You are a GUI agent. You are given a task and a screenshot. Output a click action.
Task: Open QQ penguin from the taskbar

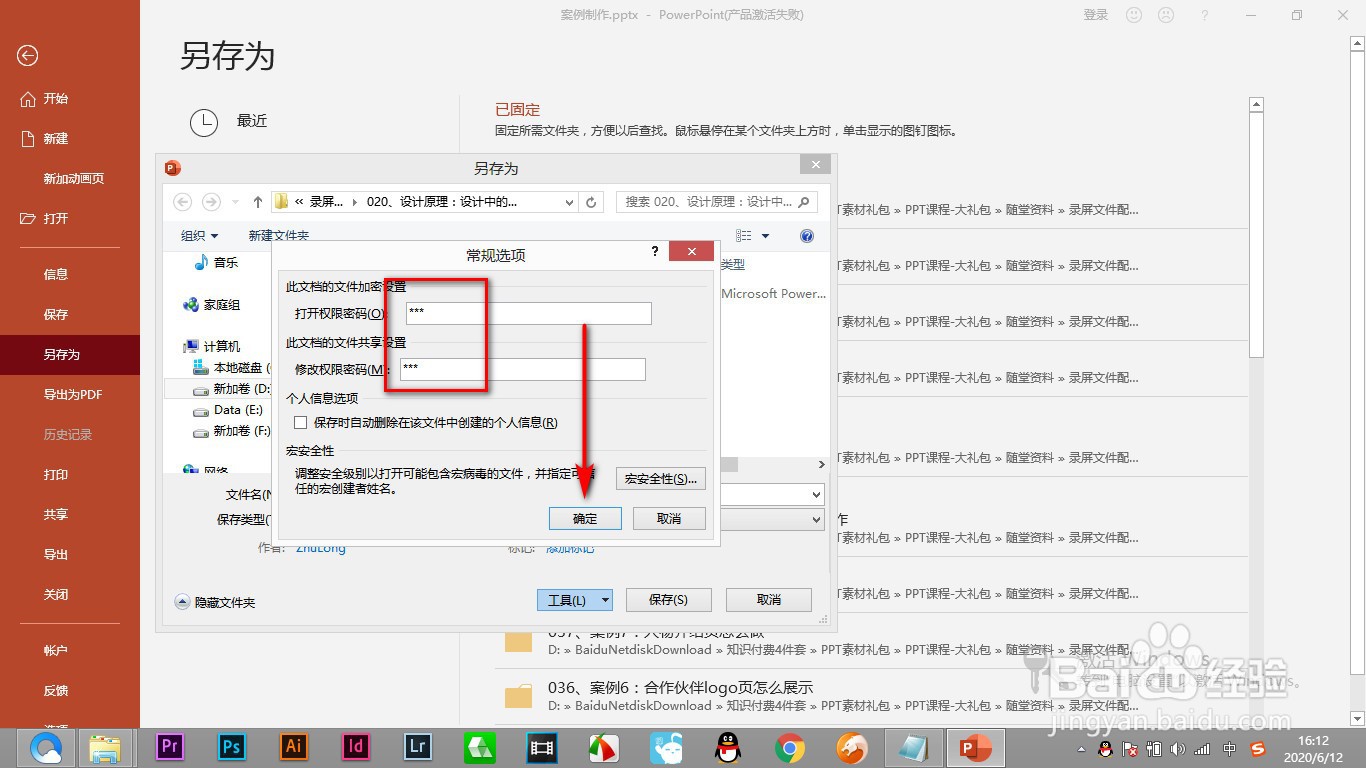click(728, 747)
